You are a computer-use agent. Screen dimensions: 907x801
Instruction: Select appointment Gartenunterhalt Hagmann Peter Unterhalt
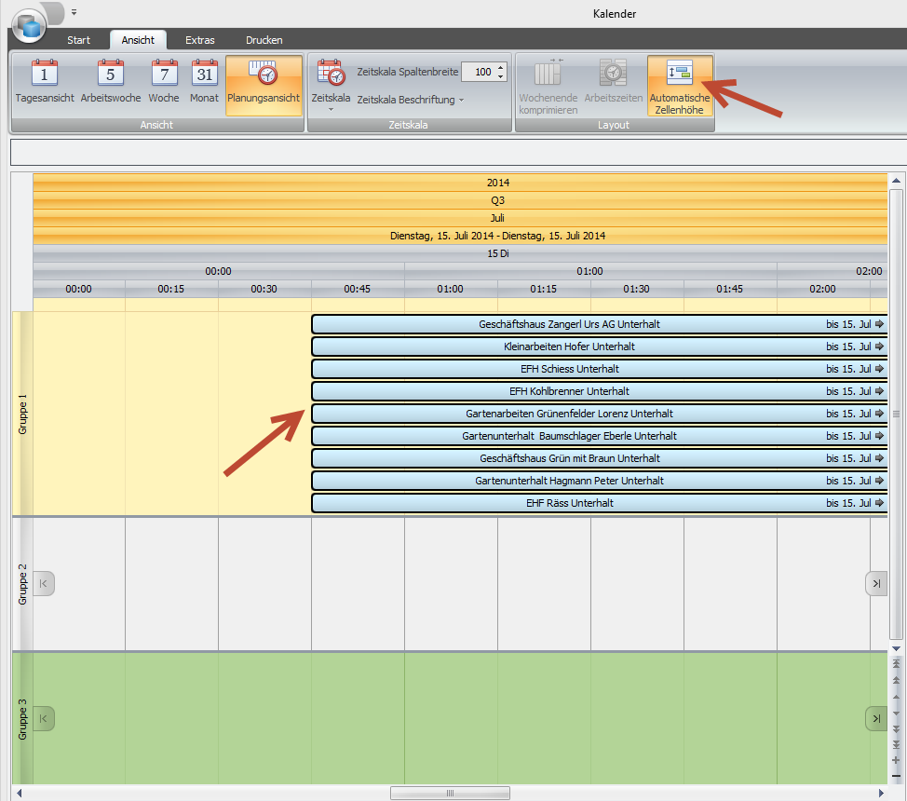[x=599, y=481]
